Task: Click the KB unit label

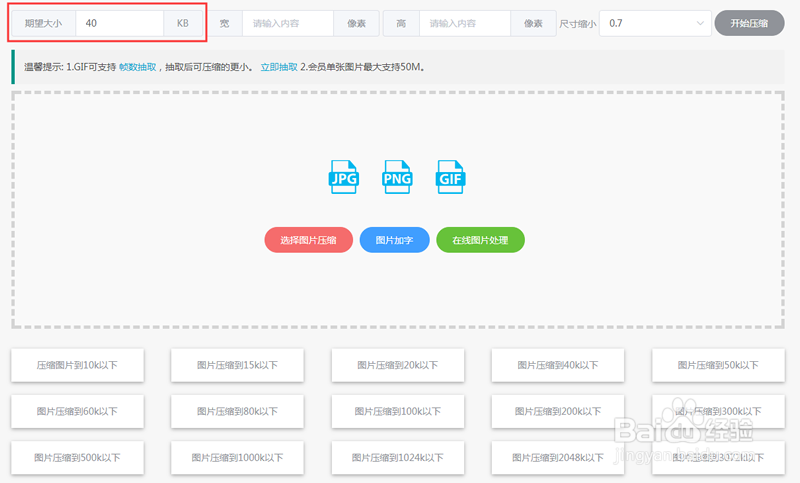Action: point(183,23)
